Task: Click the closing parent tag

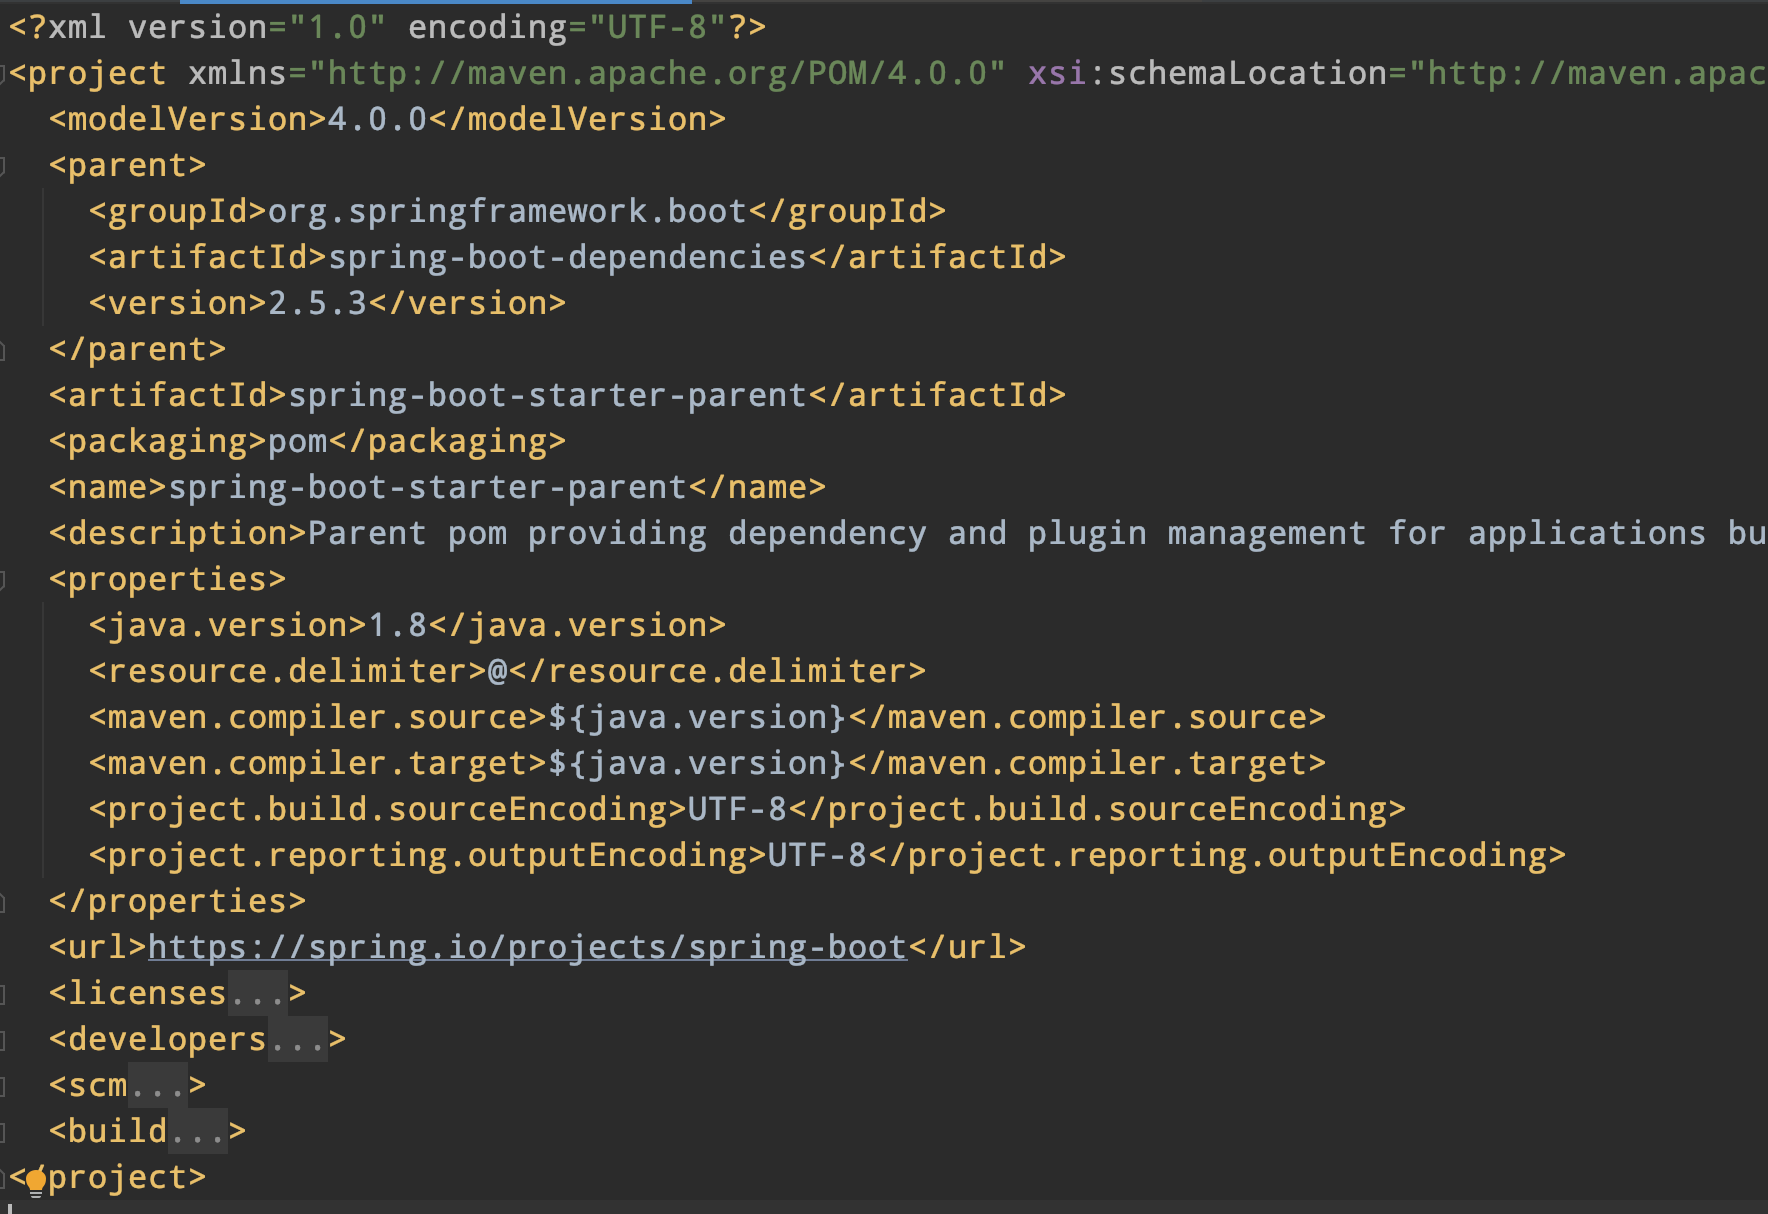Action: pos(137,349)
